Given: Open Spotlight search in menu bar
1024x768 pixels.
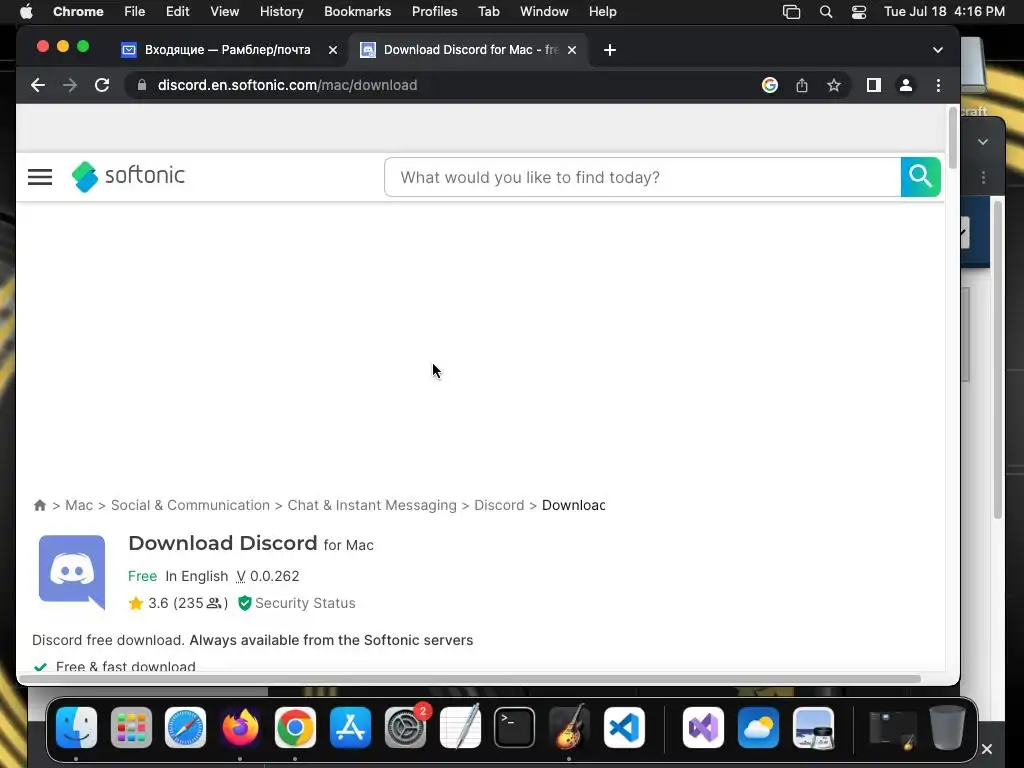Looking at the screenshot, I should click(x=826, y=12).
